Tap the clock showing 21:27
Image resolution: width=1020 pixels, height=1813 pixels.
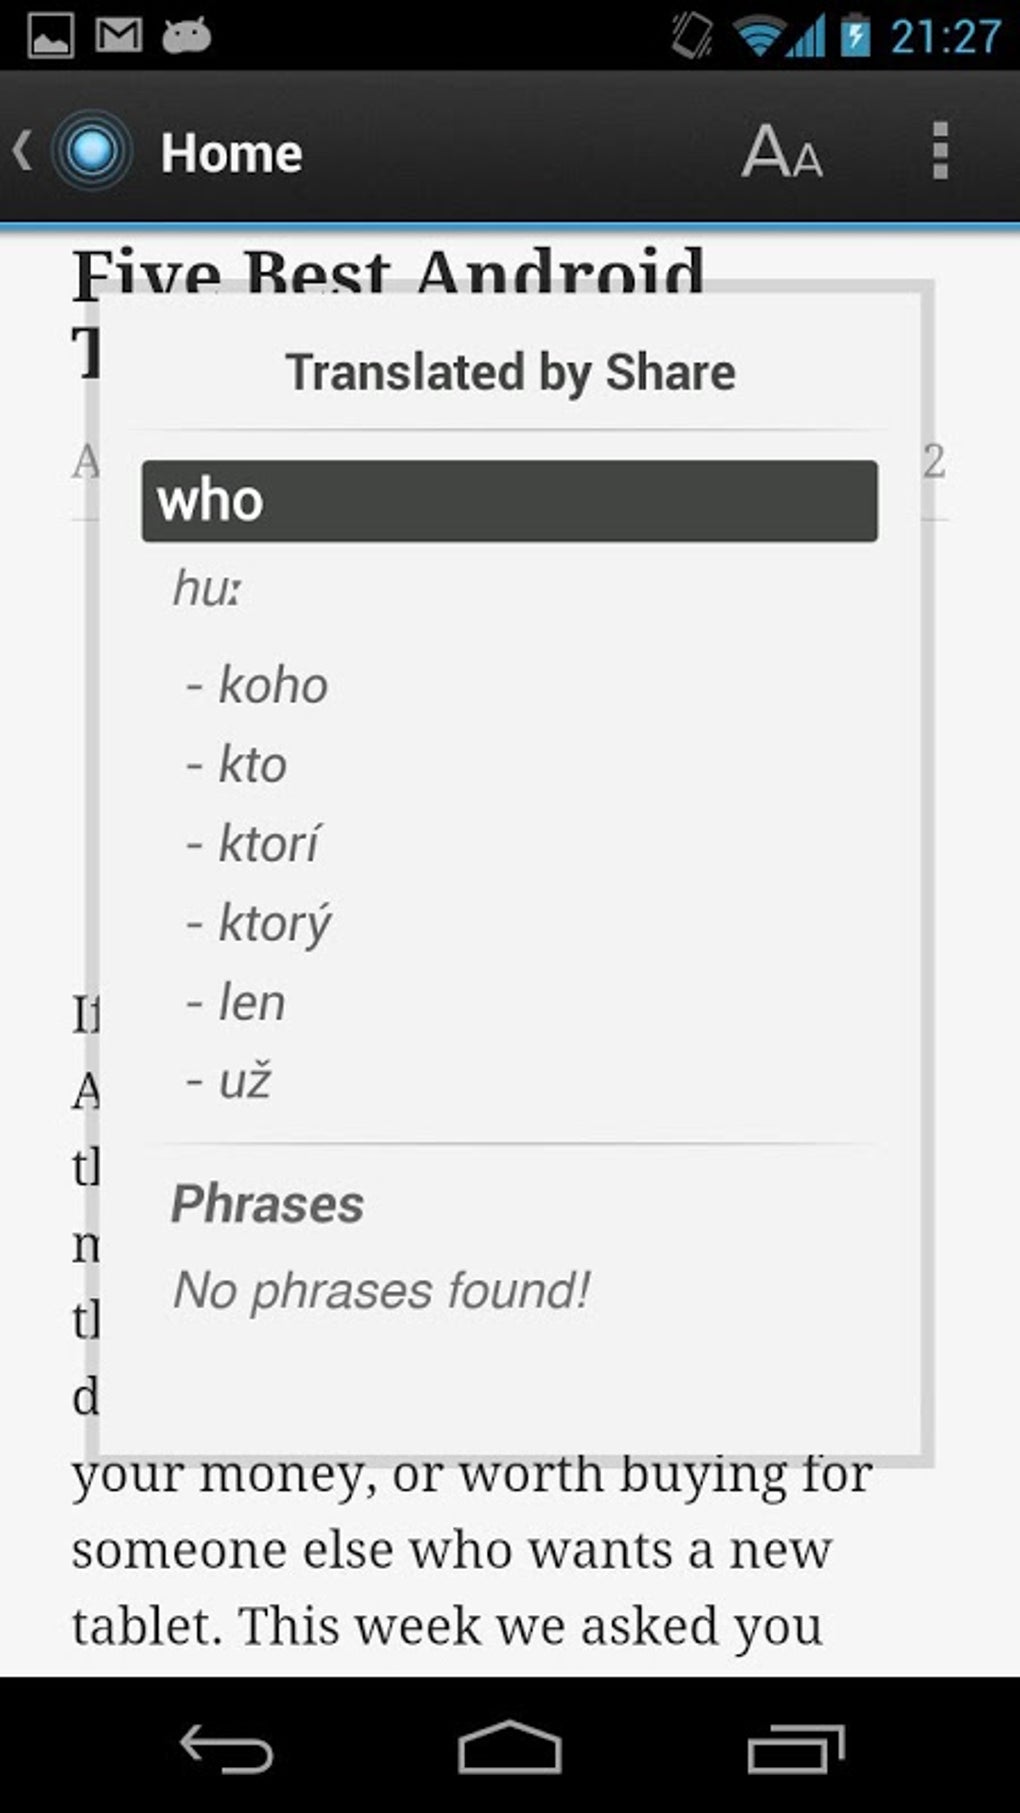click(945, 37)
